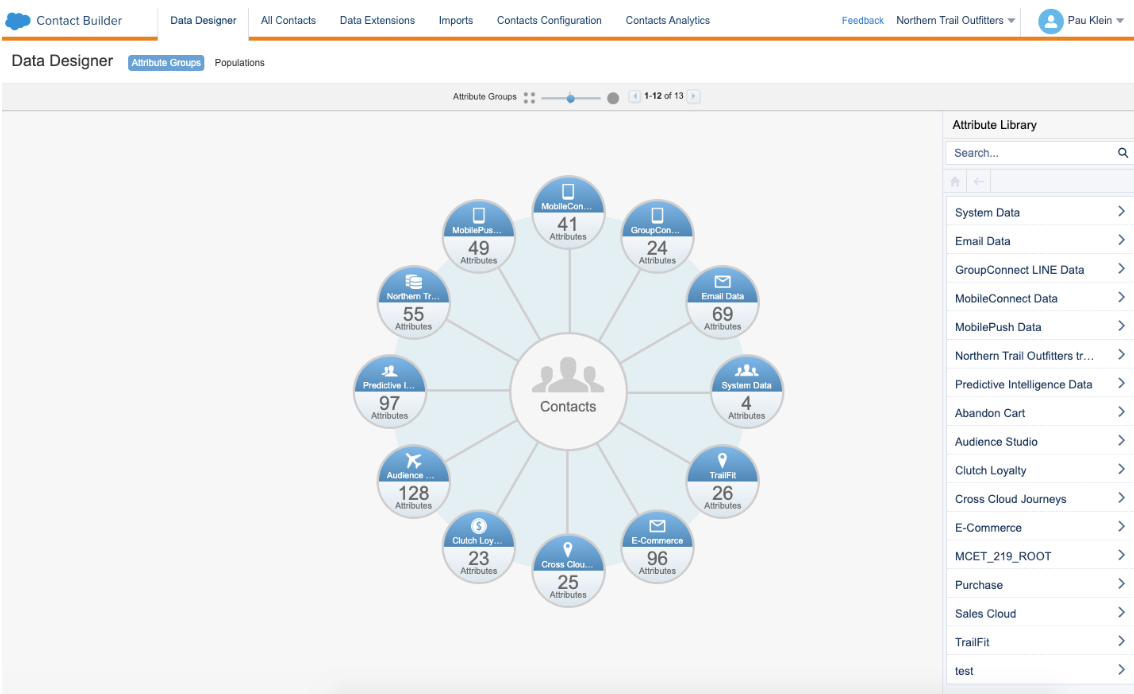This screenshot has height=694, width=1134.
Task: Click the Contact Builder cloud logo
Action: click(17, 20)
